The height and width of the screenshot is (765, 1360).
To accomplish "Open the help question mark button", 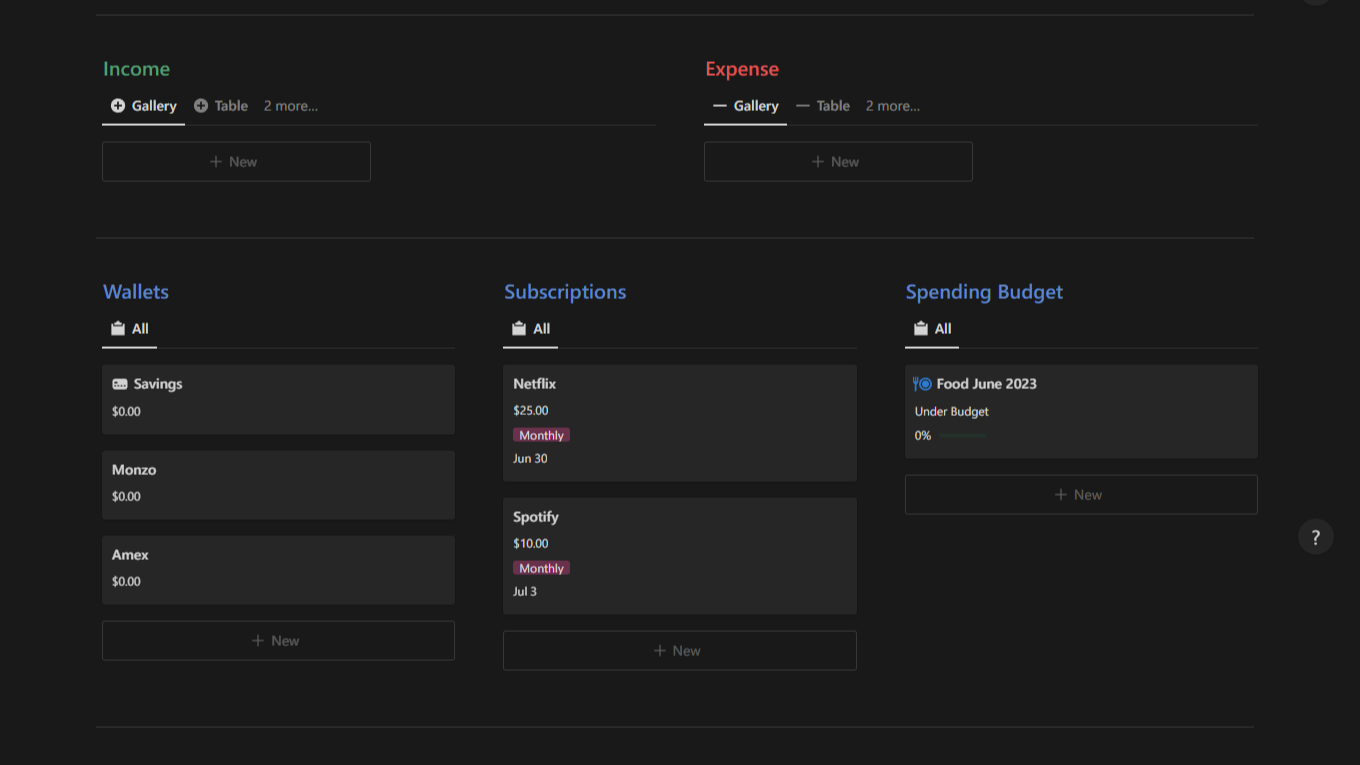I will tap(1315, 537).
